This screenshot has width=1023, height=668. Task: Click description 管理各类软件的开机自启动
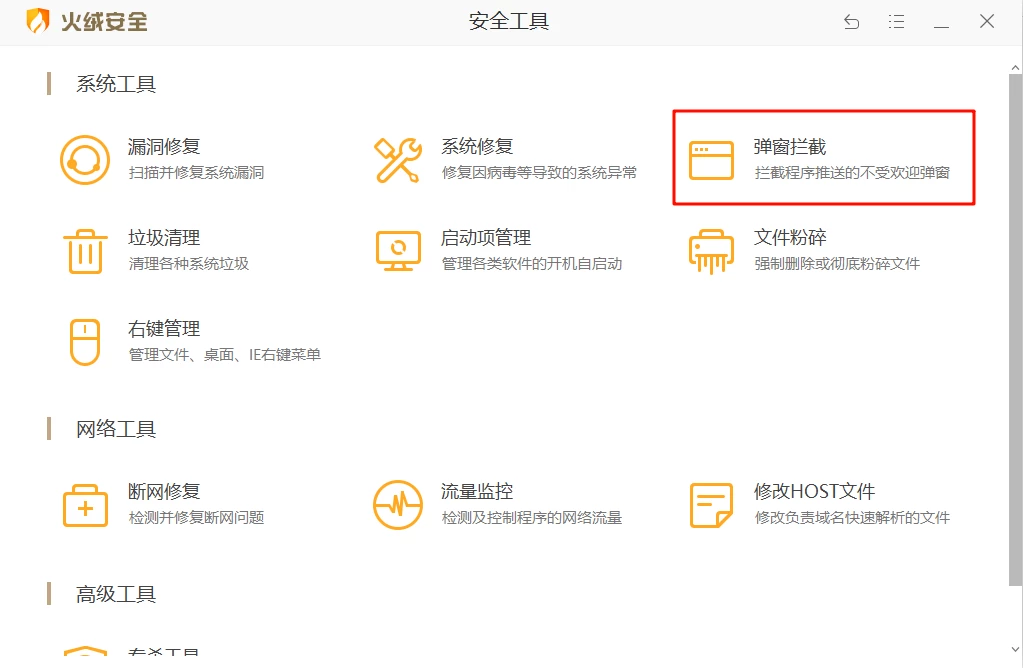coord(532,264)
